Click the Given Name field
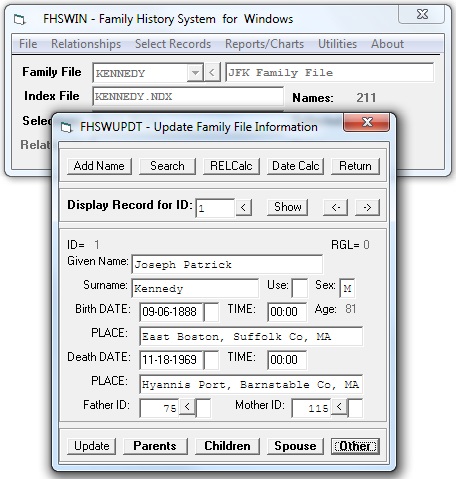This screenshot has height=479, width=456. click(x=227, y=265)
